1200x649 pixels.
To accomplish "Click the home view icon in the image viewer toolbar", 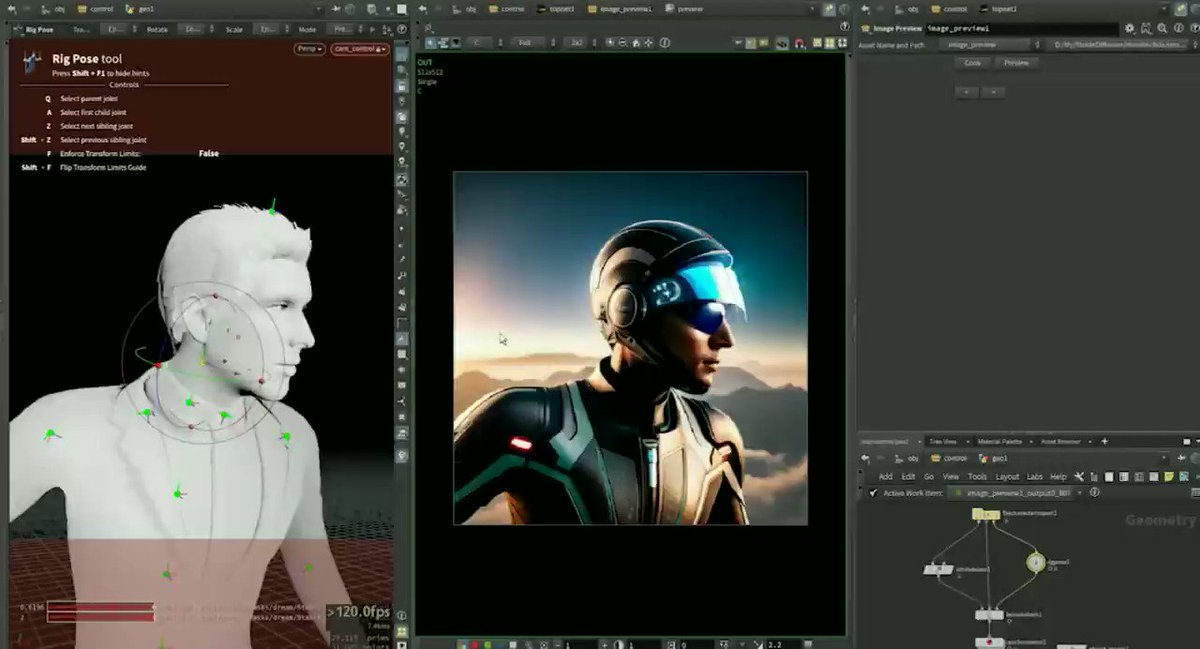I will pos(634,42).
